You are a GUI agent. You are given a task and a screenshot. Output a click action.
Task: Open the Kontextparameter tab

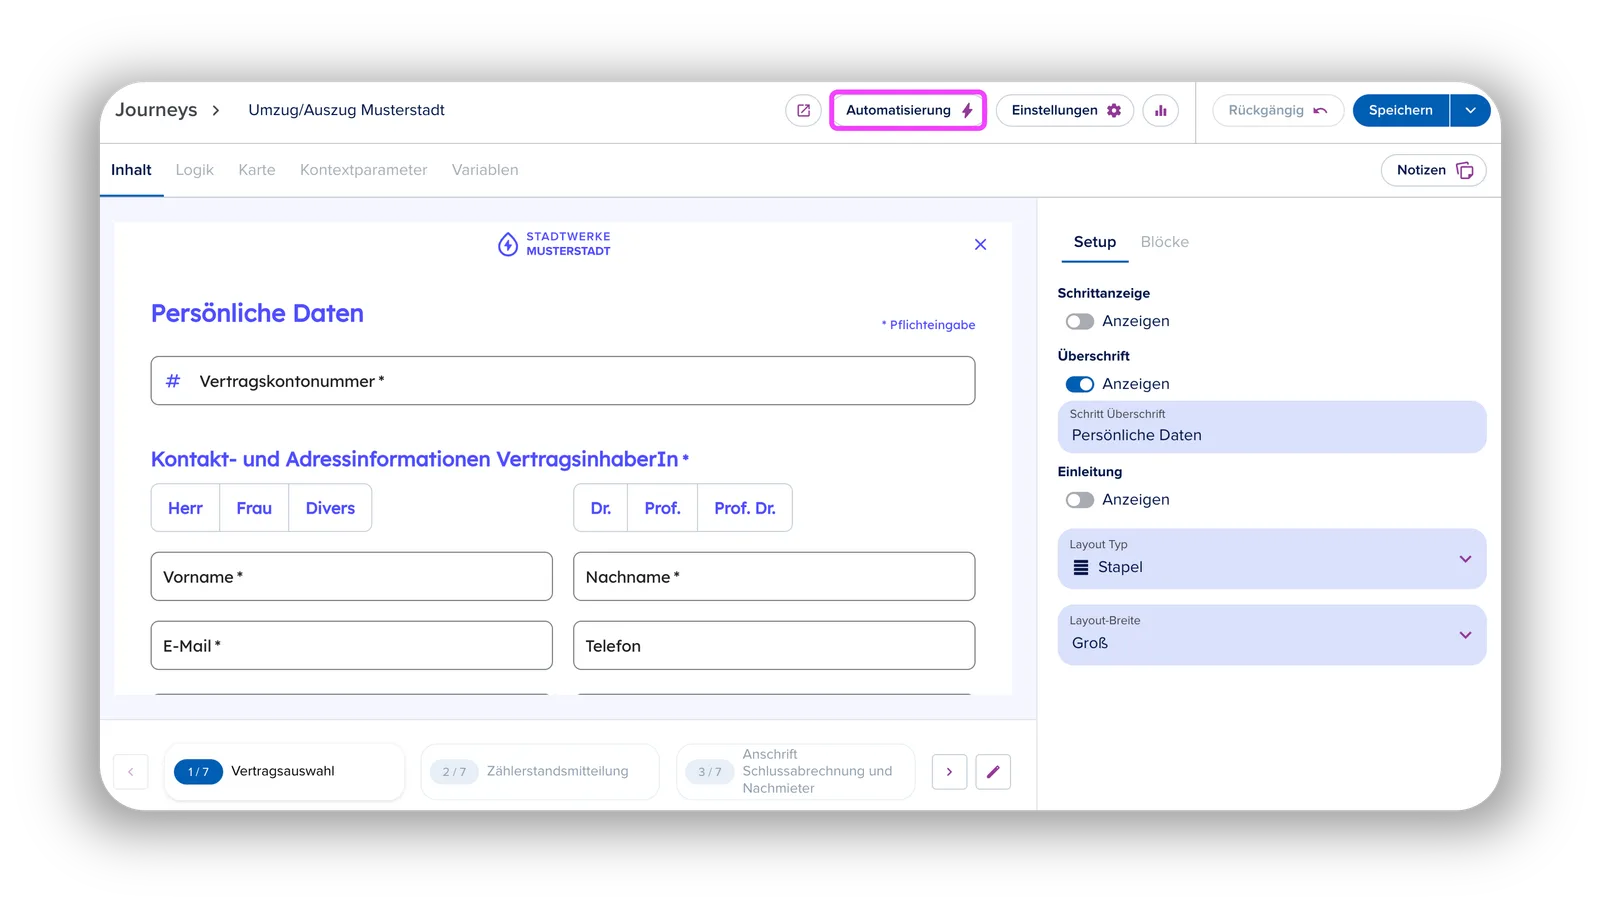(363, 170)
